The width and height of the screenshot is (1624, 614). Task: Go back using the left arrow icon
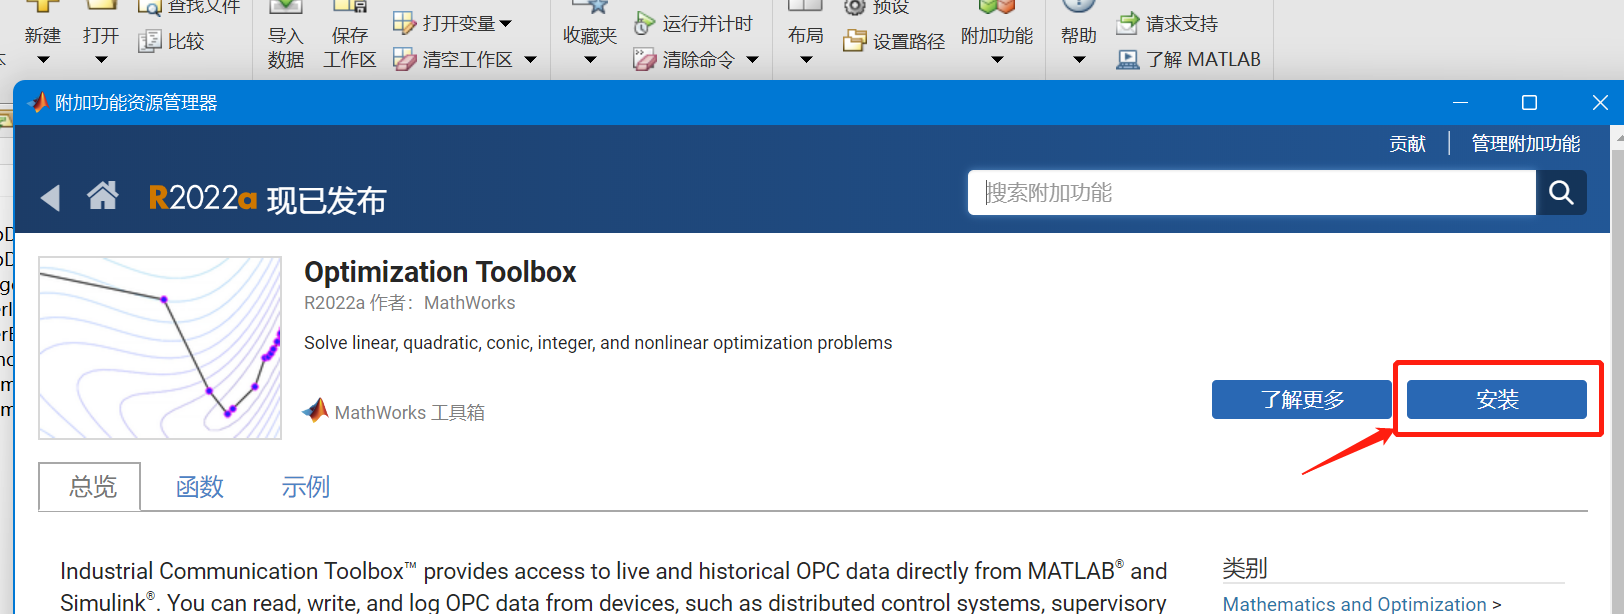click(x=50, y=198)
